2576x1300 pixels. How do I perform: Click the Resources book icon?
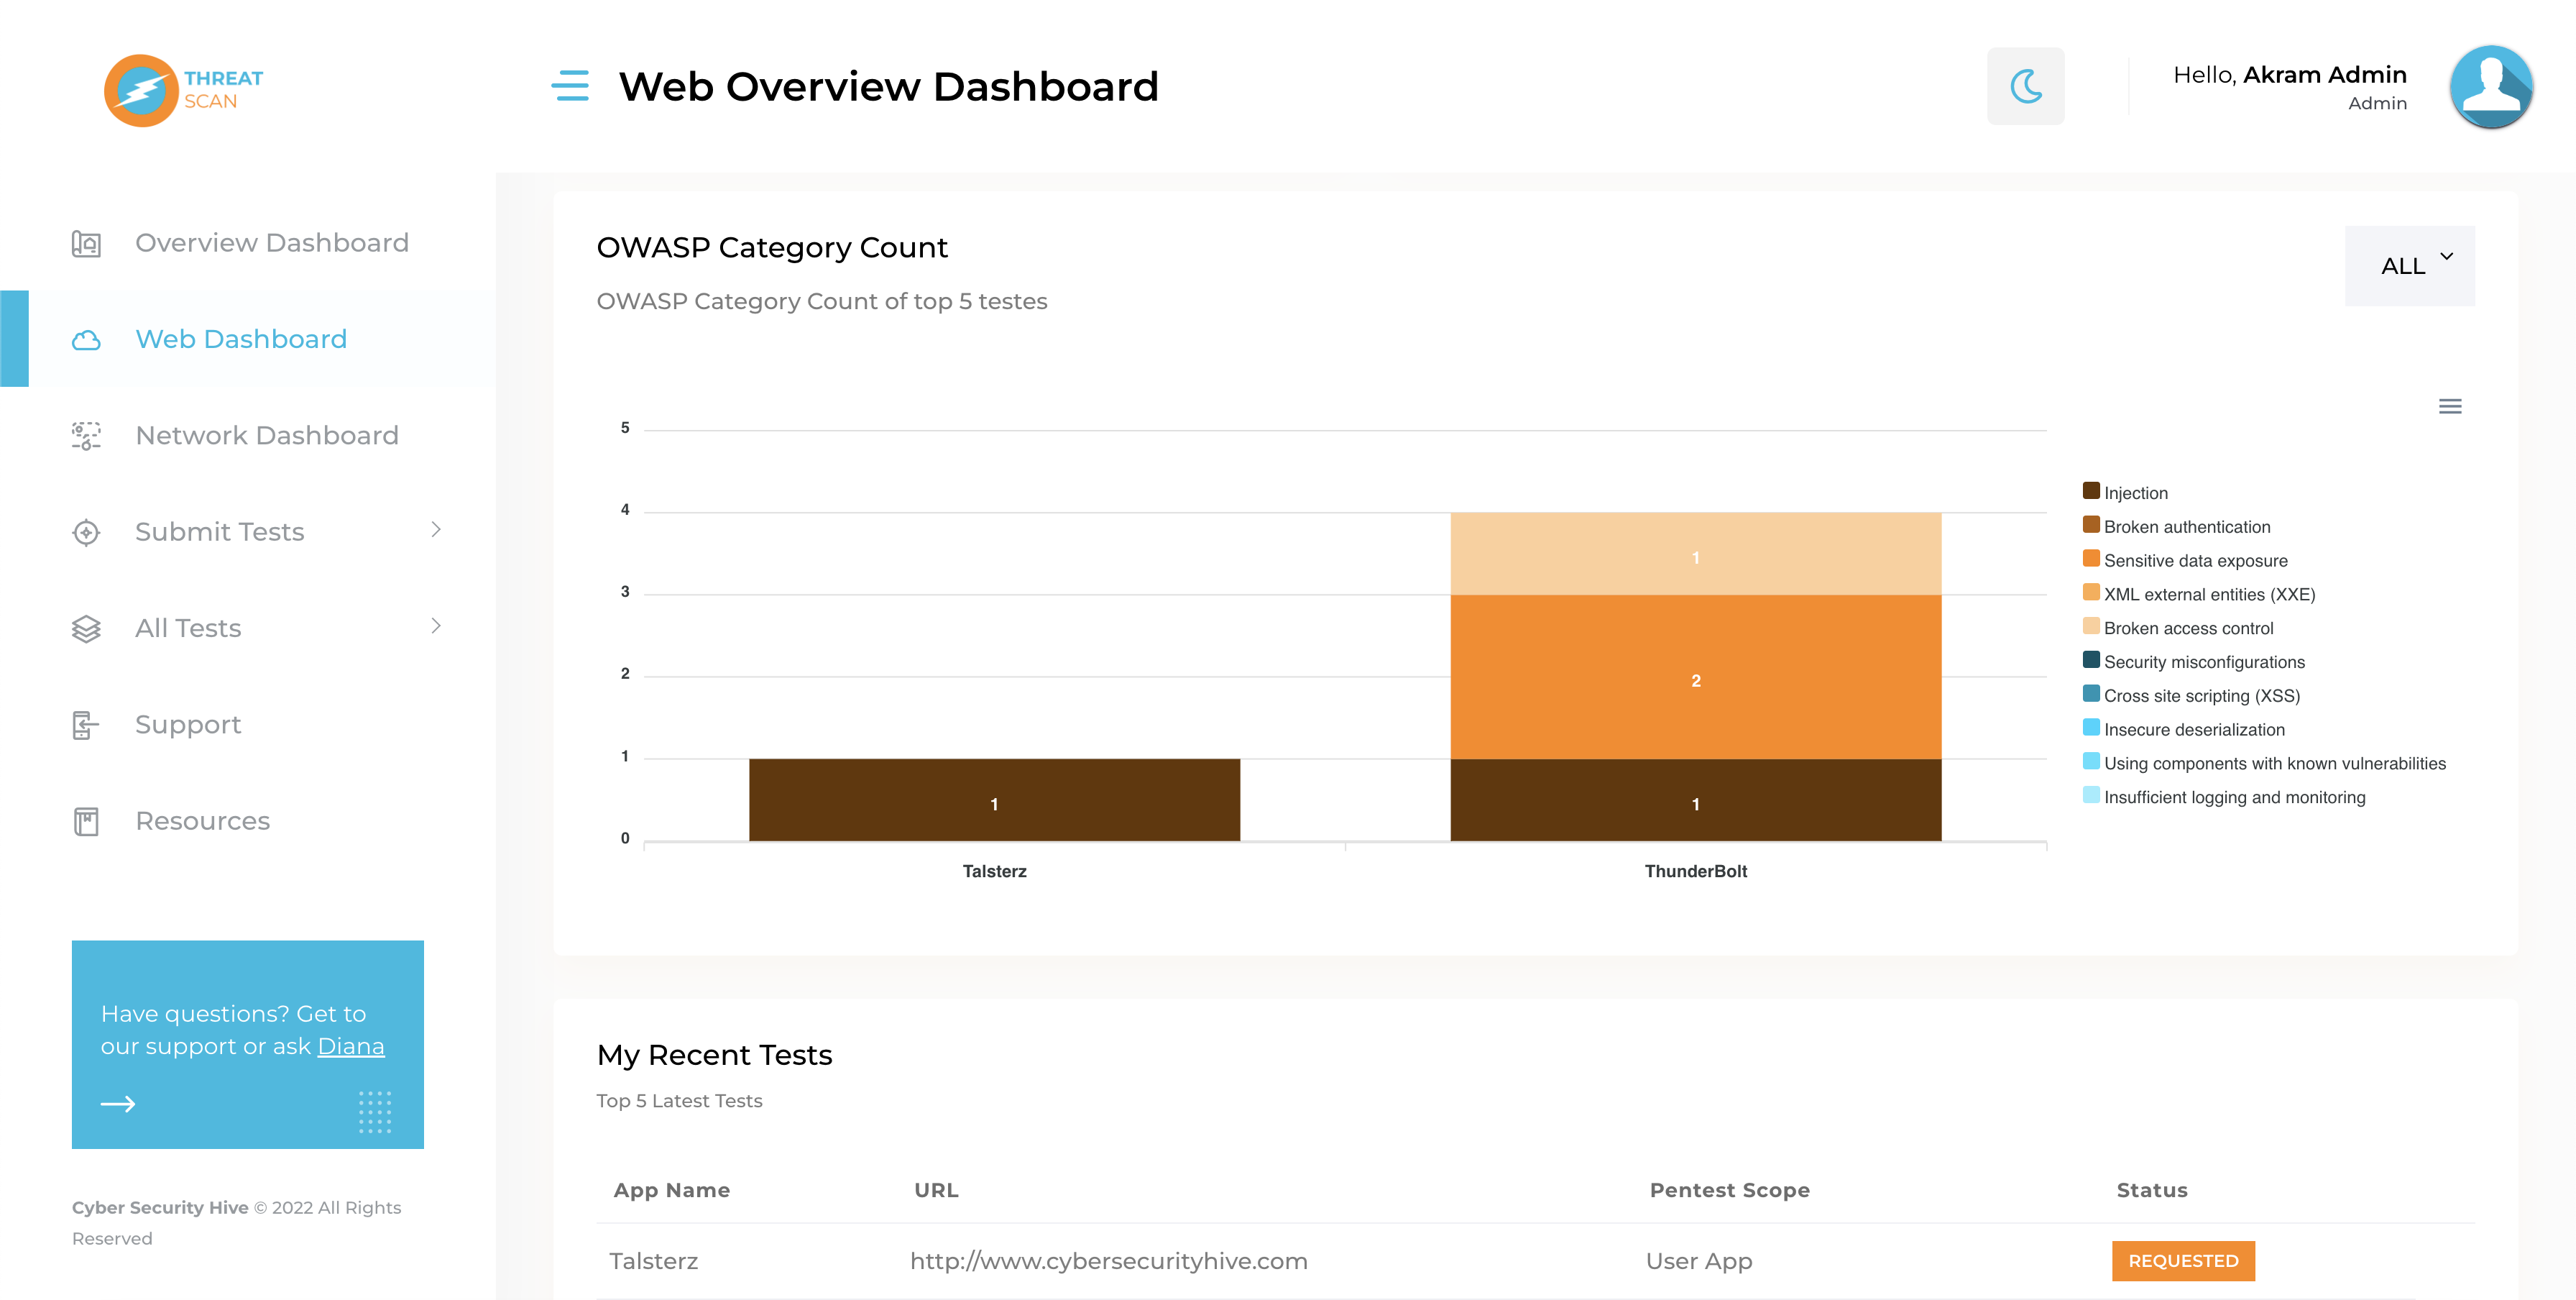pos(86,821)
